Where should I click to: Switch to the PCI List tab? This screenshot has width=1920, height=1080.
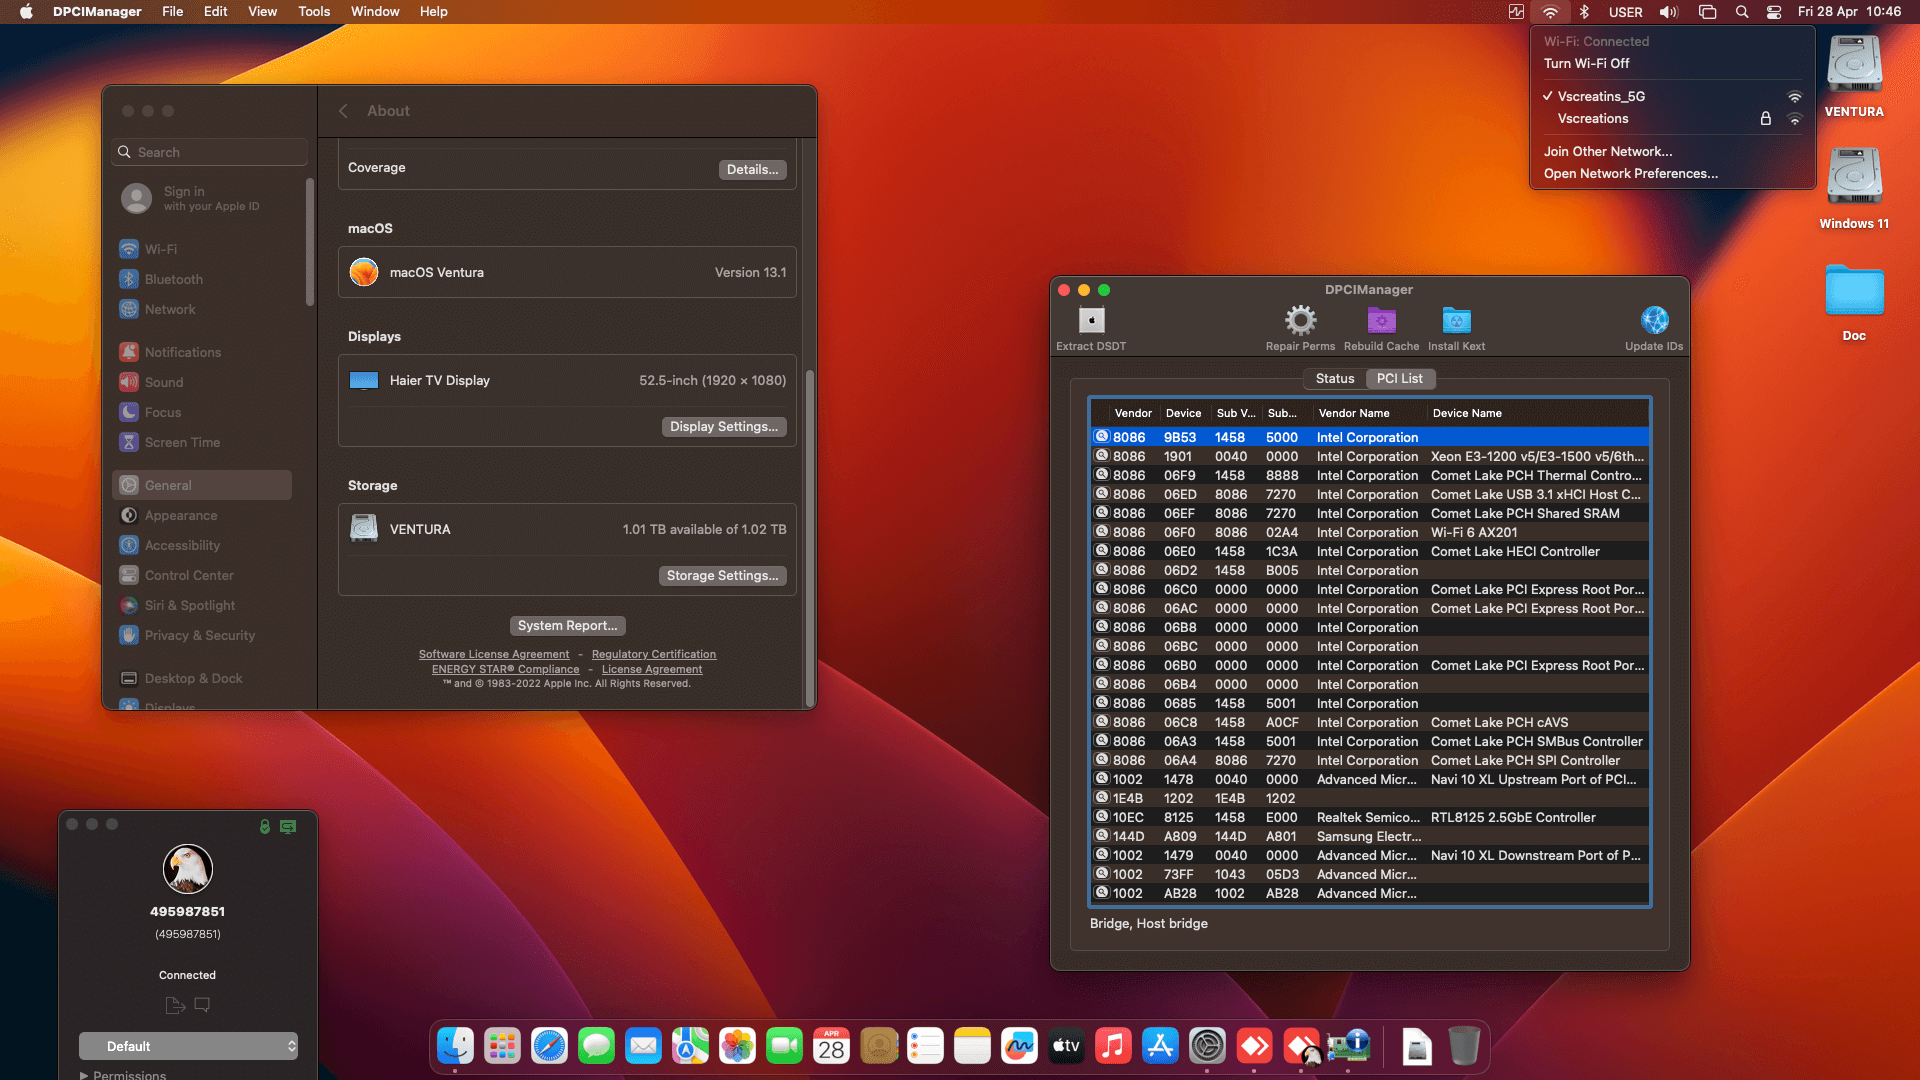(x=1399, y=378)
